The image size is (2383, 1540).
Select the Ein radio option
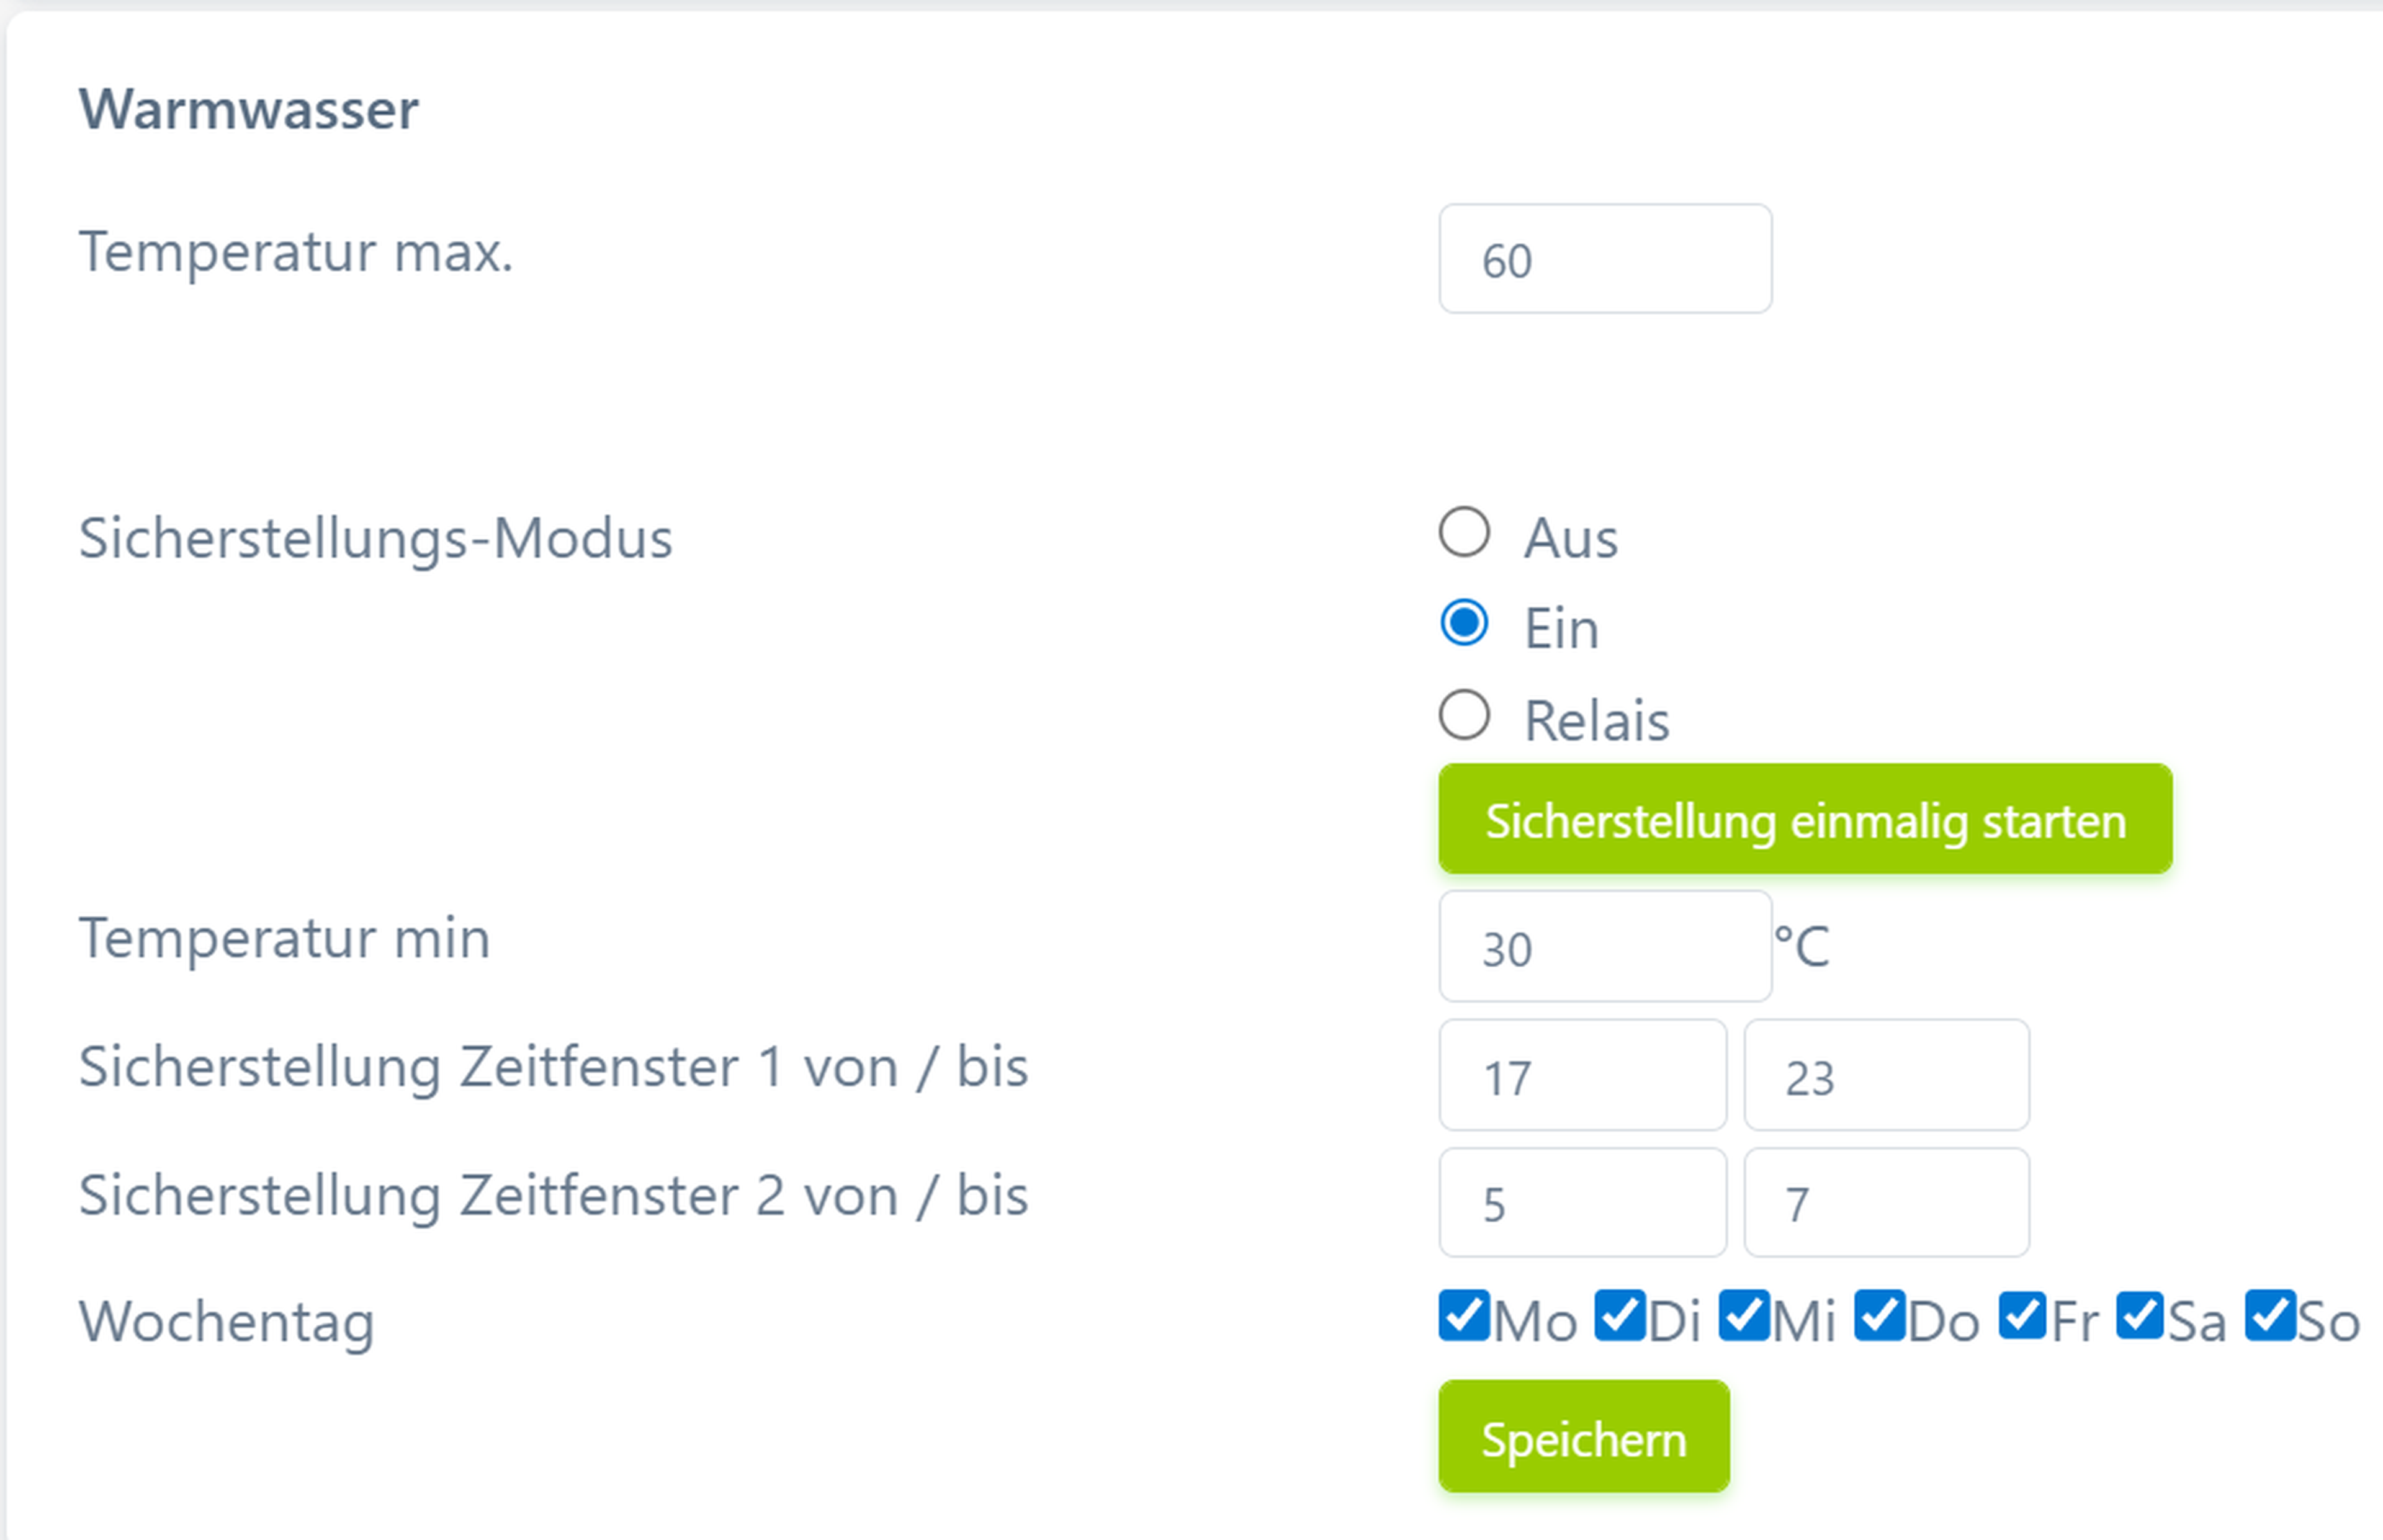[x=1464, y=624]
